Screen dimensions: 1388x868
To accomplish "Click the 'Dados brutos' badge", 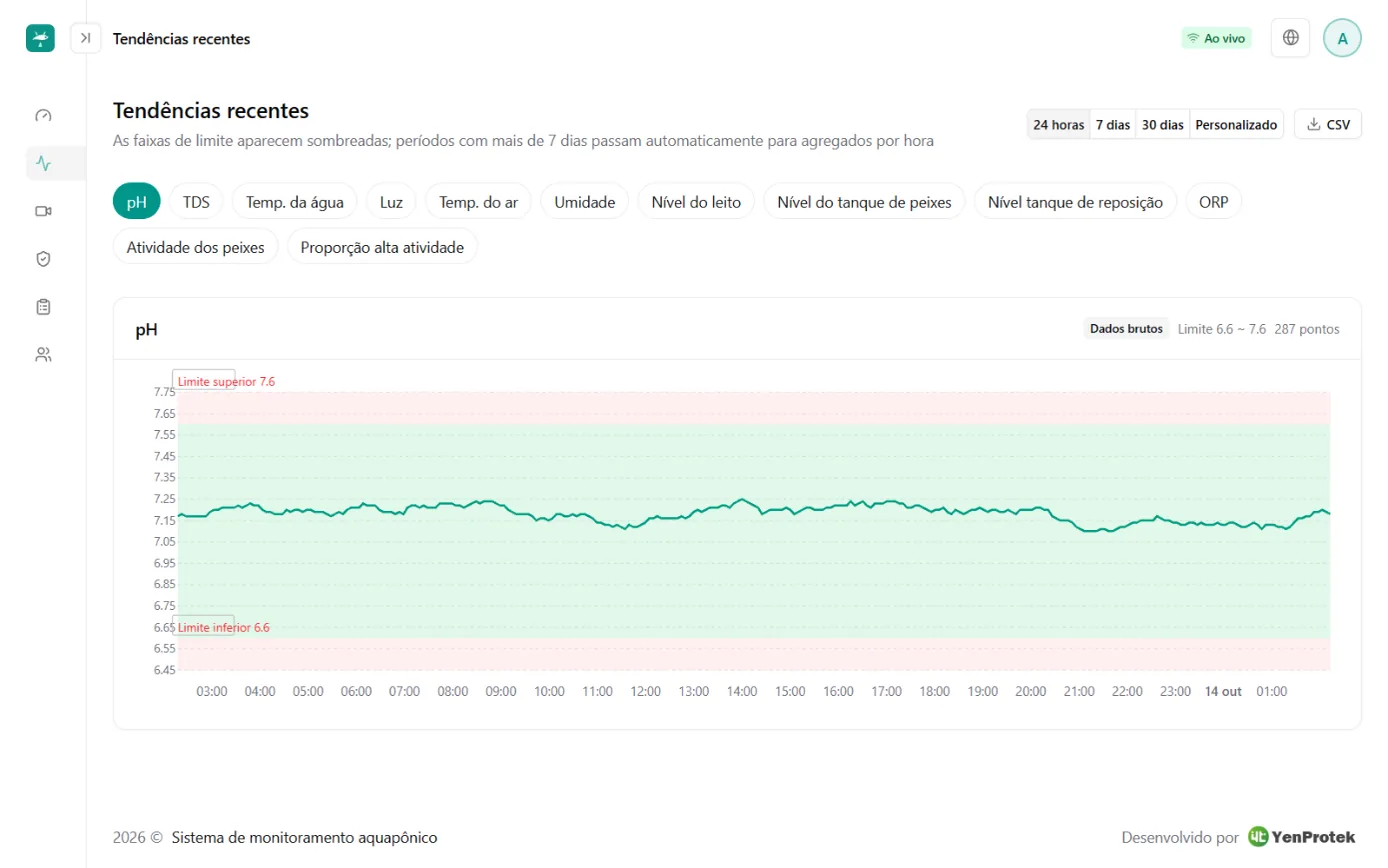I will [x=1126, y=329].
